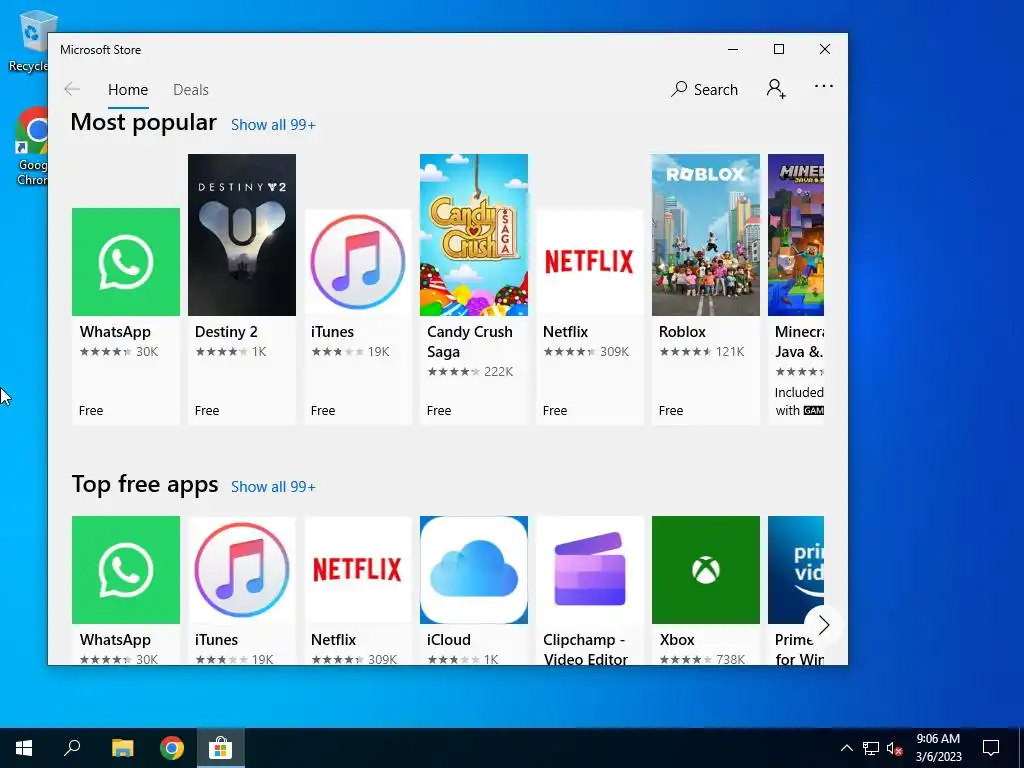1024x768 pixels.
Task: Open the Windows Start menu
Action: click(24, 748)
